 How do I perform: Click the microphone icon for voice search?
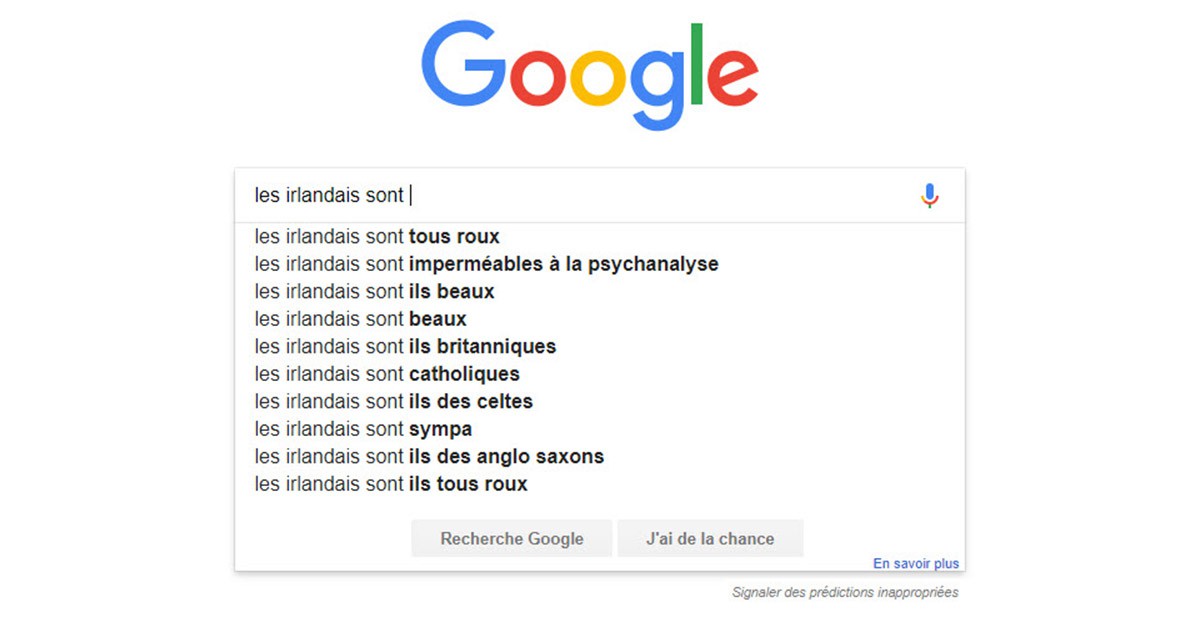tap(928, 195)
